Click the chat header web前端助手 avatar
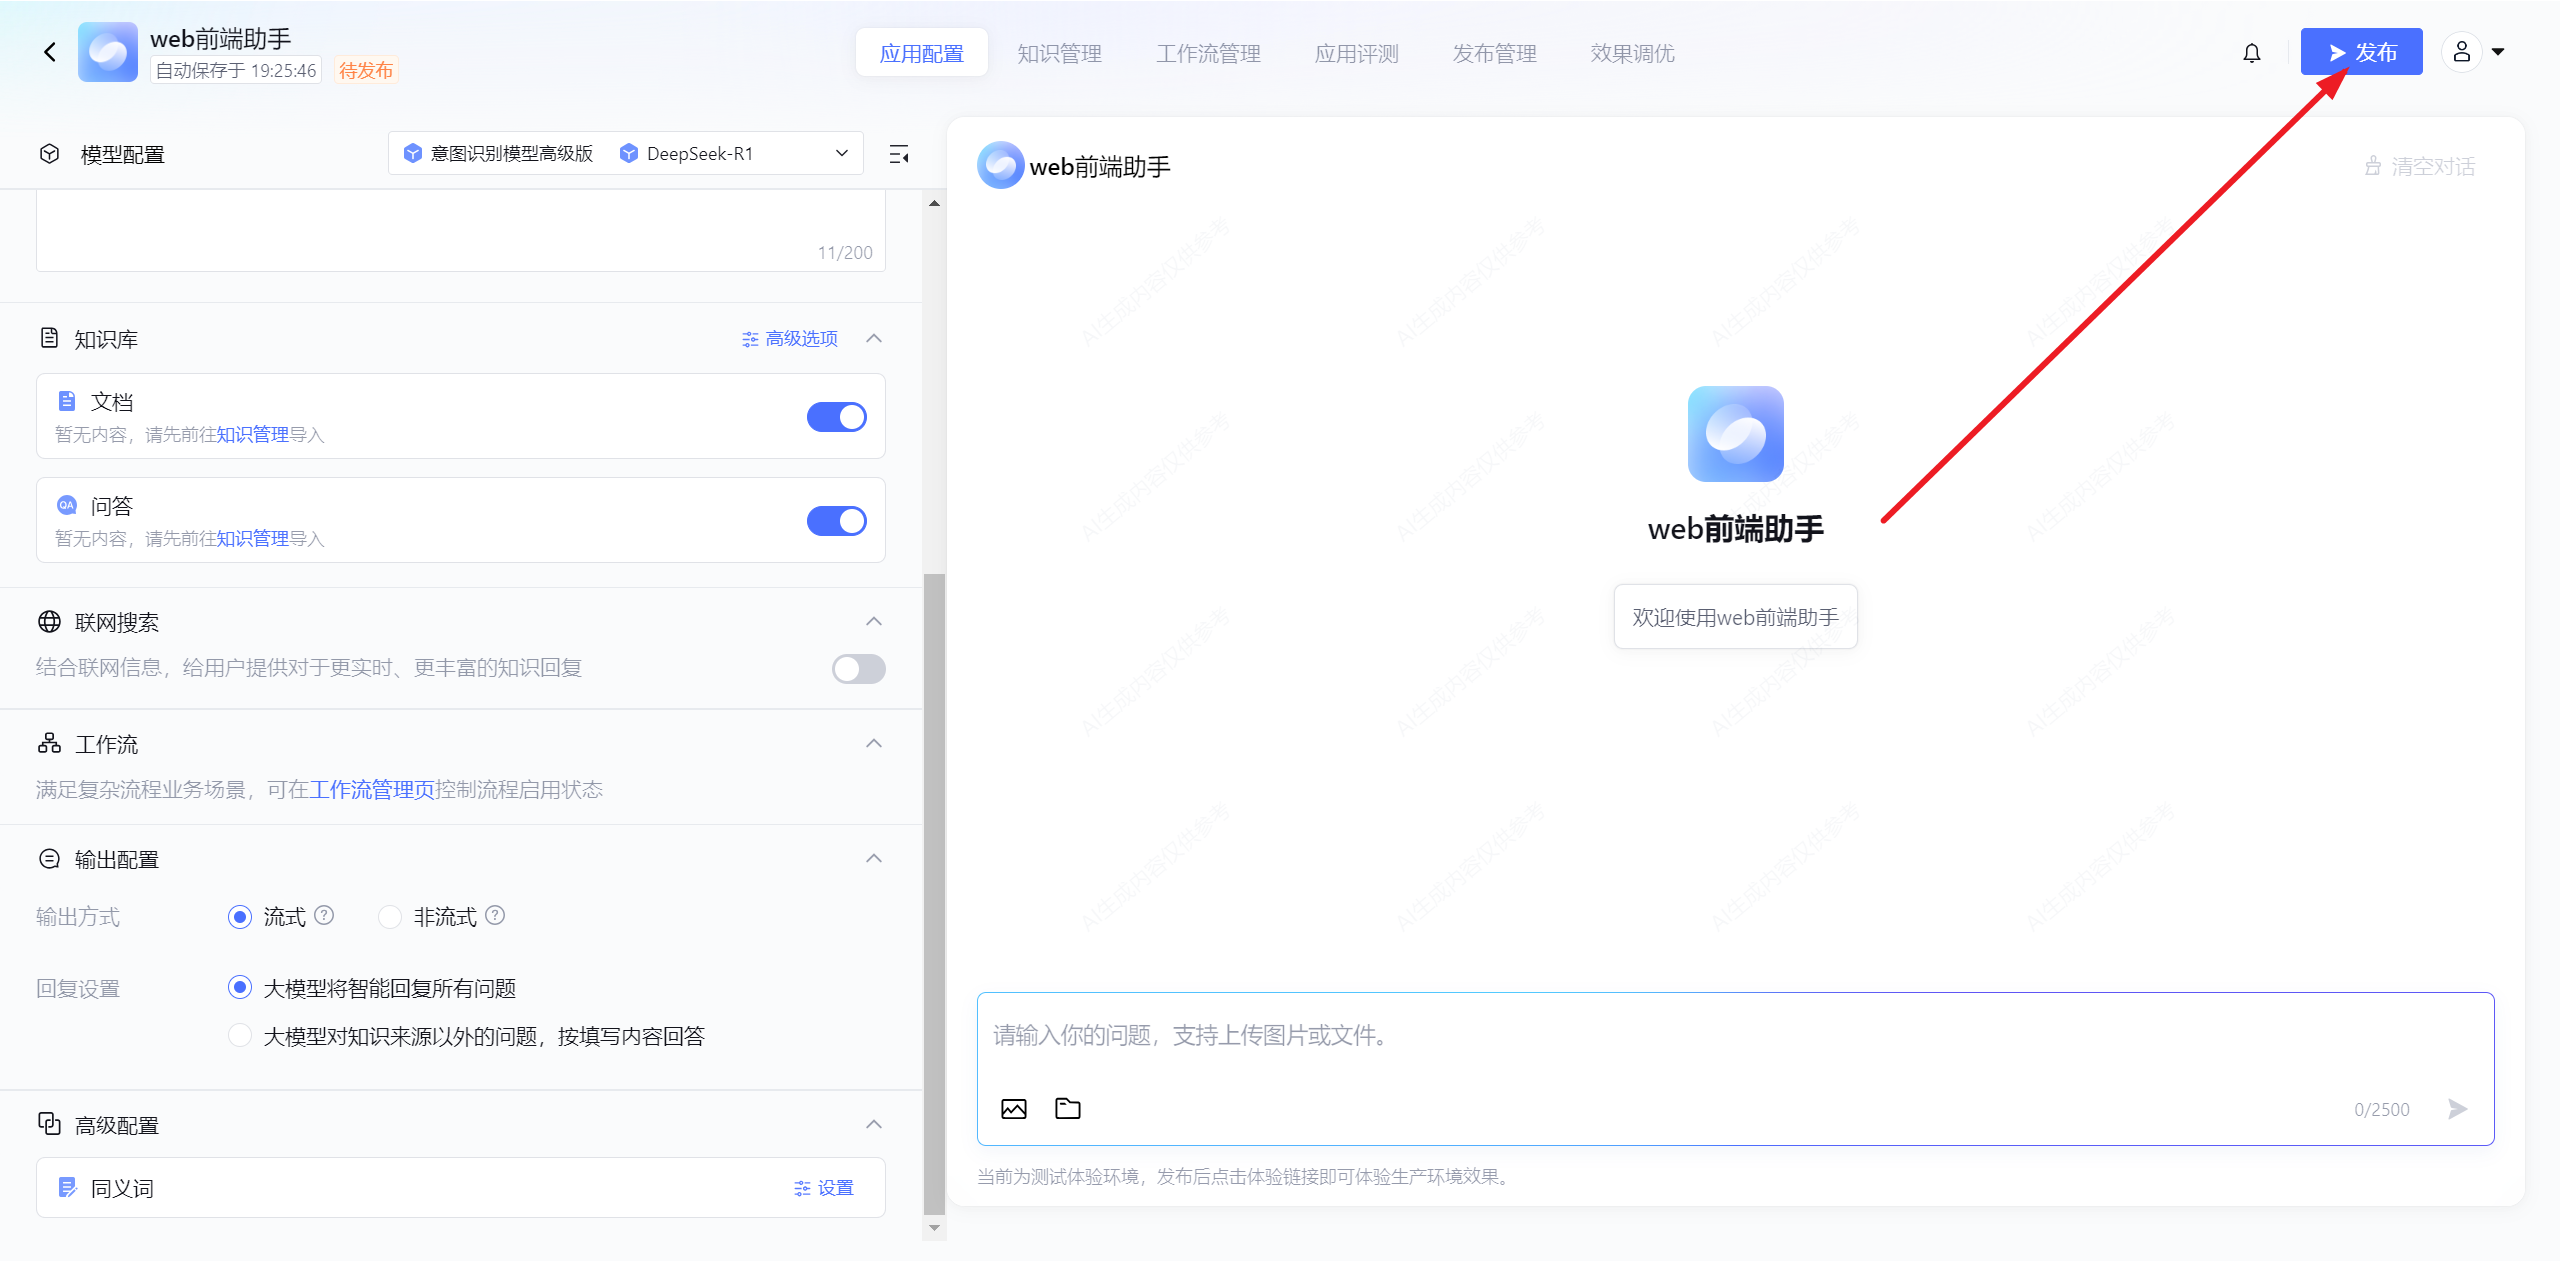The height and width of the screenshot is (1261, 2560). pos(1001,165)
